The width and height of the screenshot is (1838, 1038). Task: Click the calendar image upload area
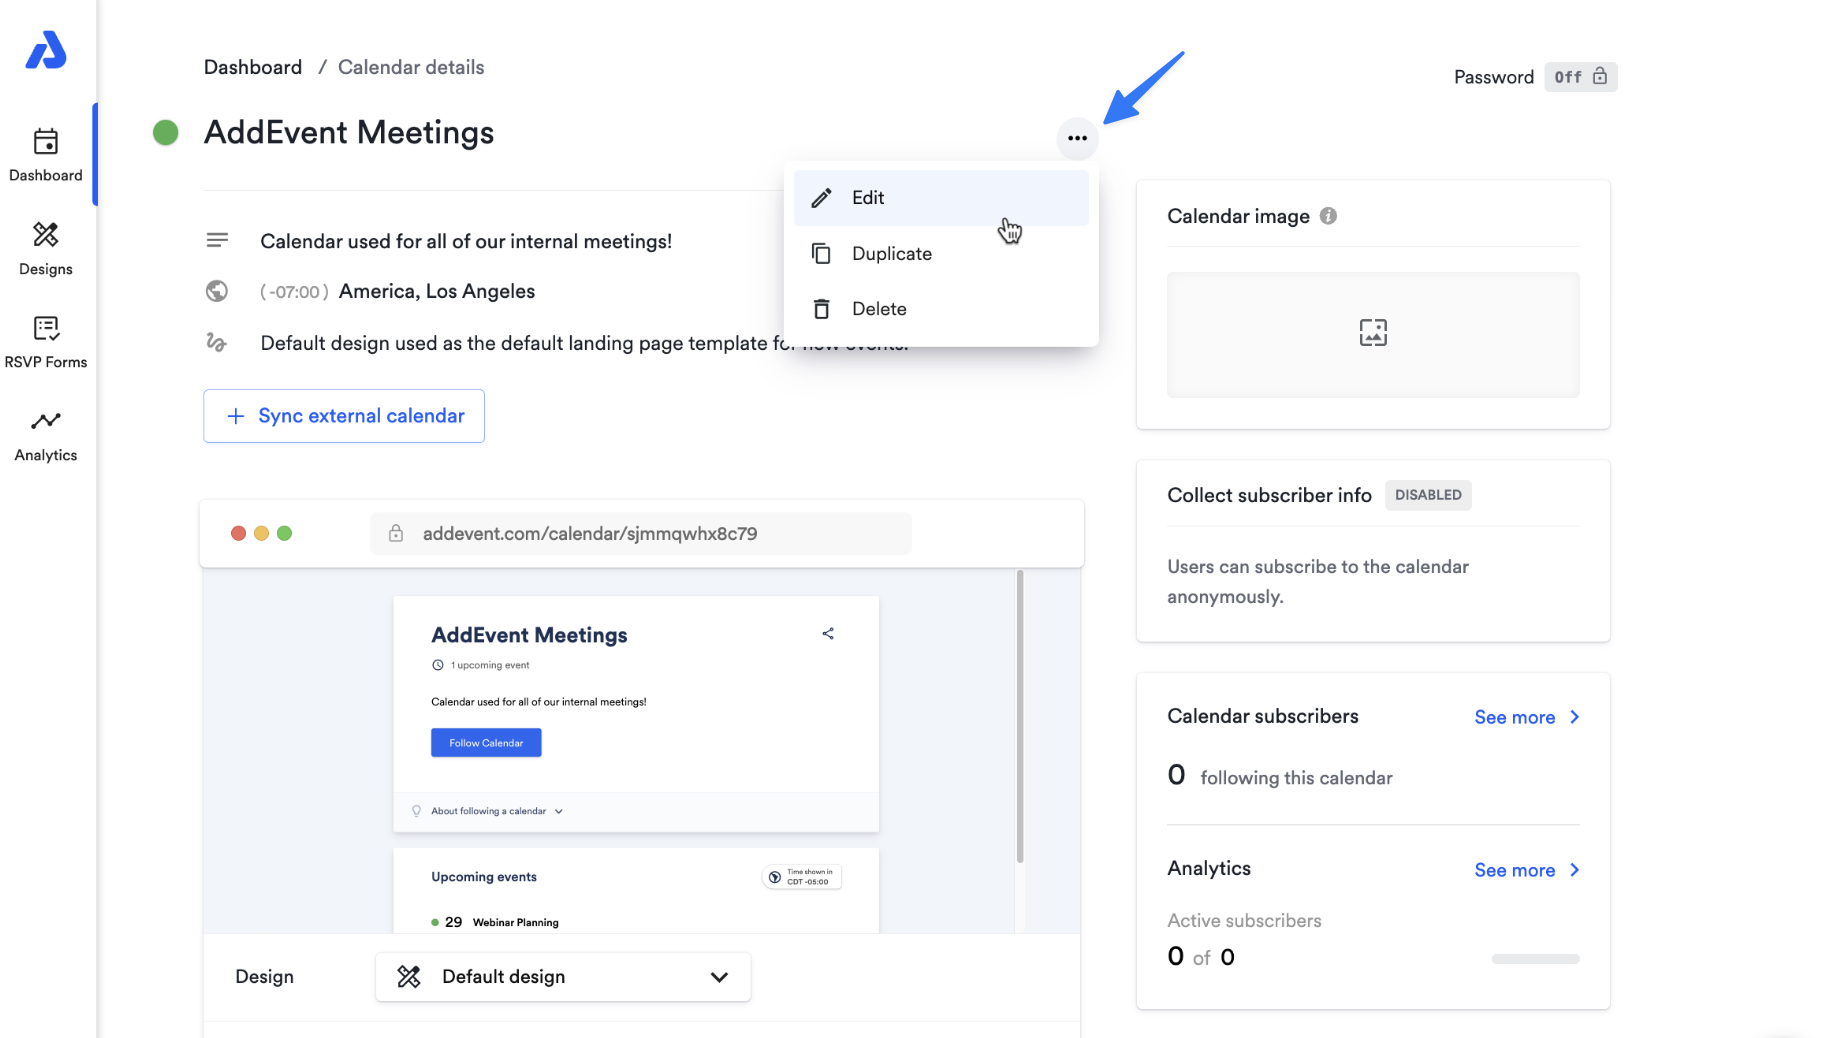pos(1373,334)
